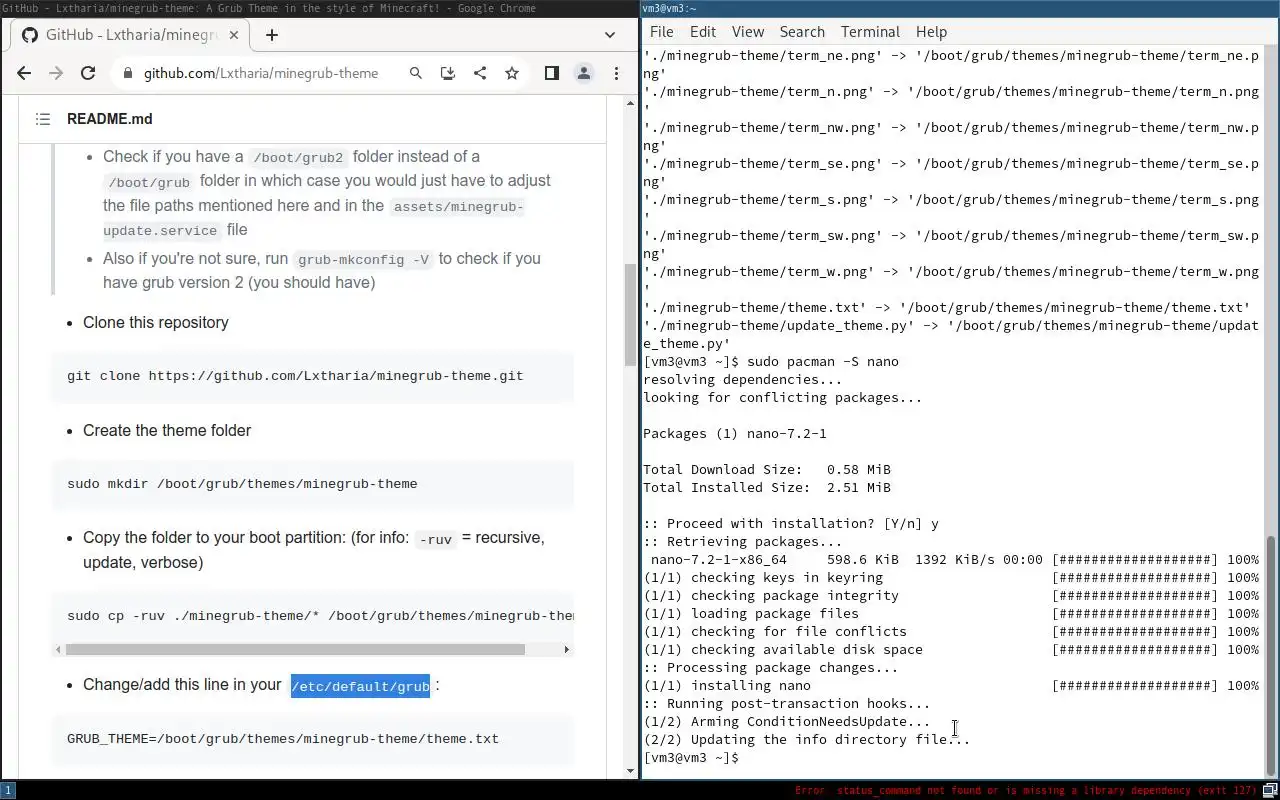This screenshot has width=1280, height=800.
Task: Click the highlighted /etc/default/grub path
Action: tap(360, 686)
